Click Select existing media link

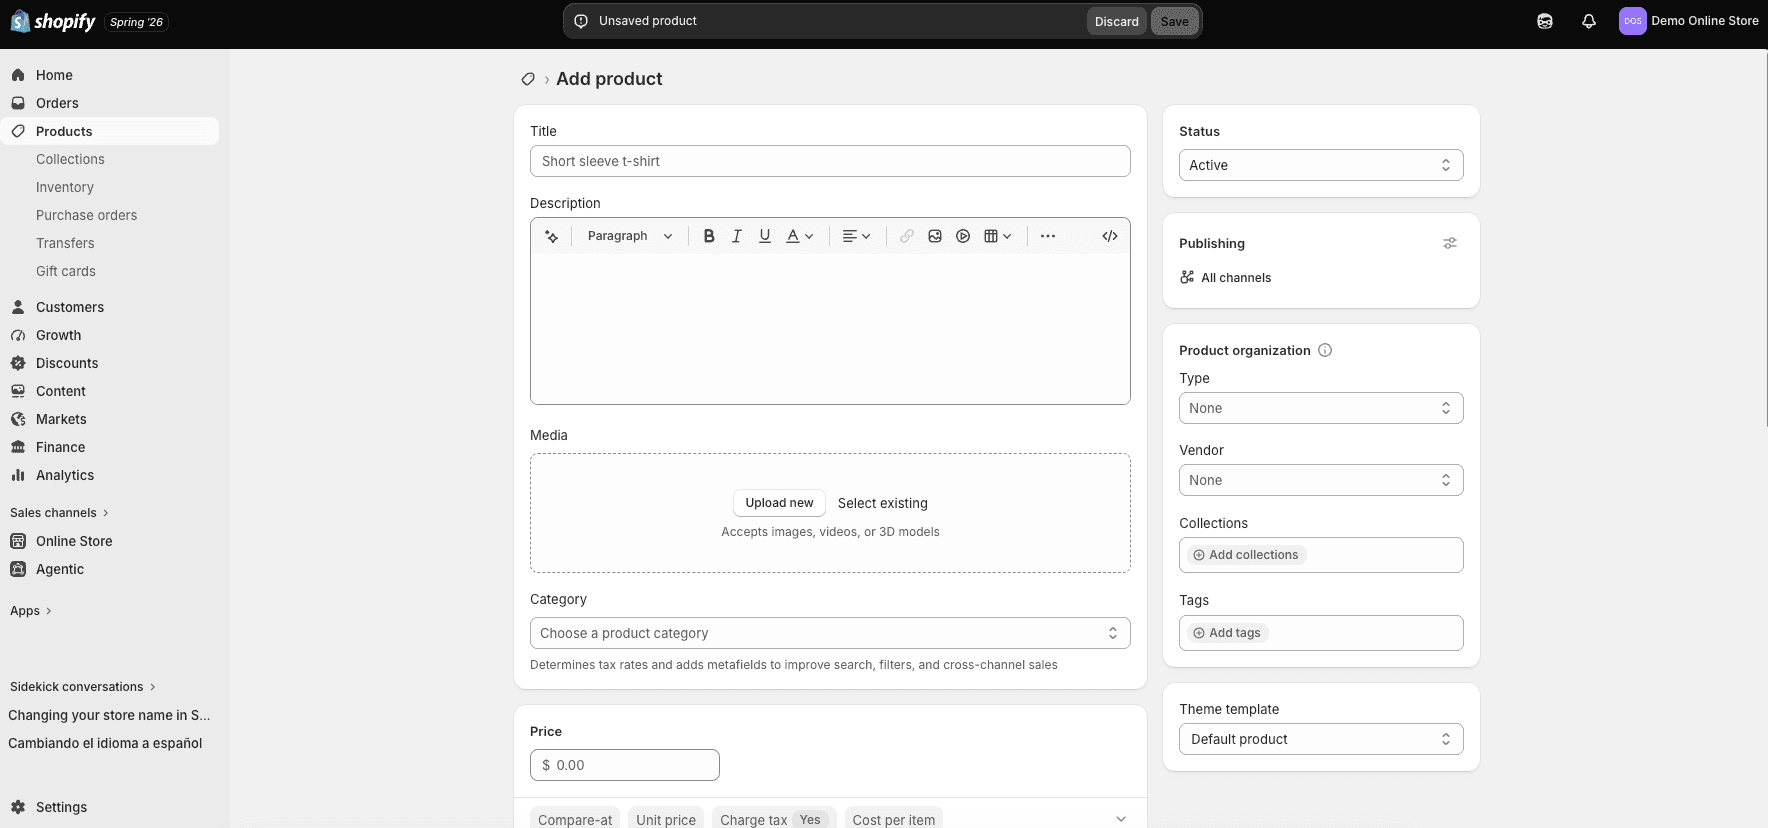tap(883, 503)
